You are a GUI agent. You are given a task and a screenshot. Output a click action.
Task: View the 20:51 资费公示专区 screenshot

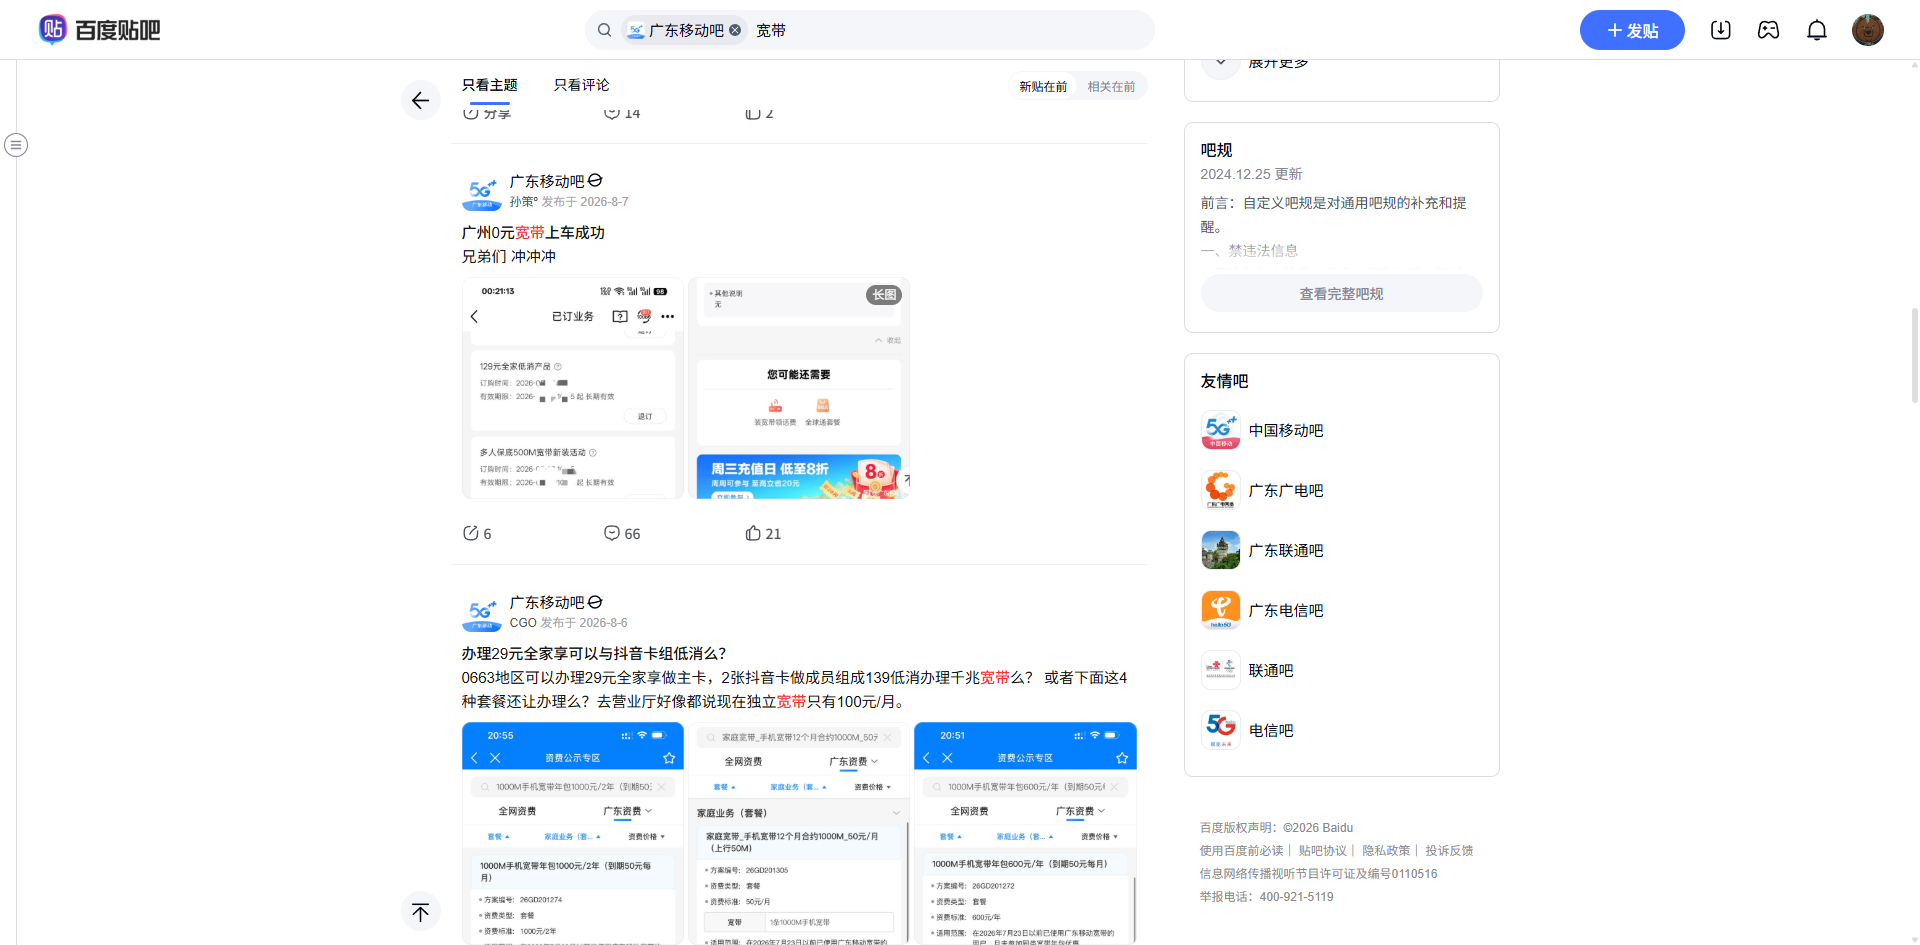[x=1025, y=833]
